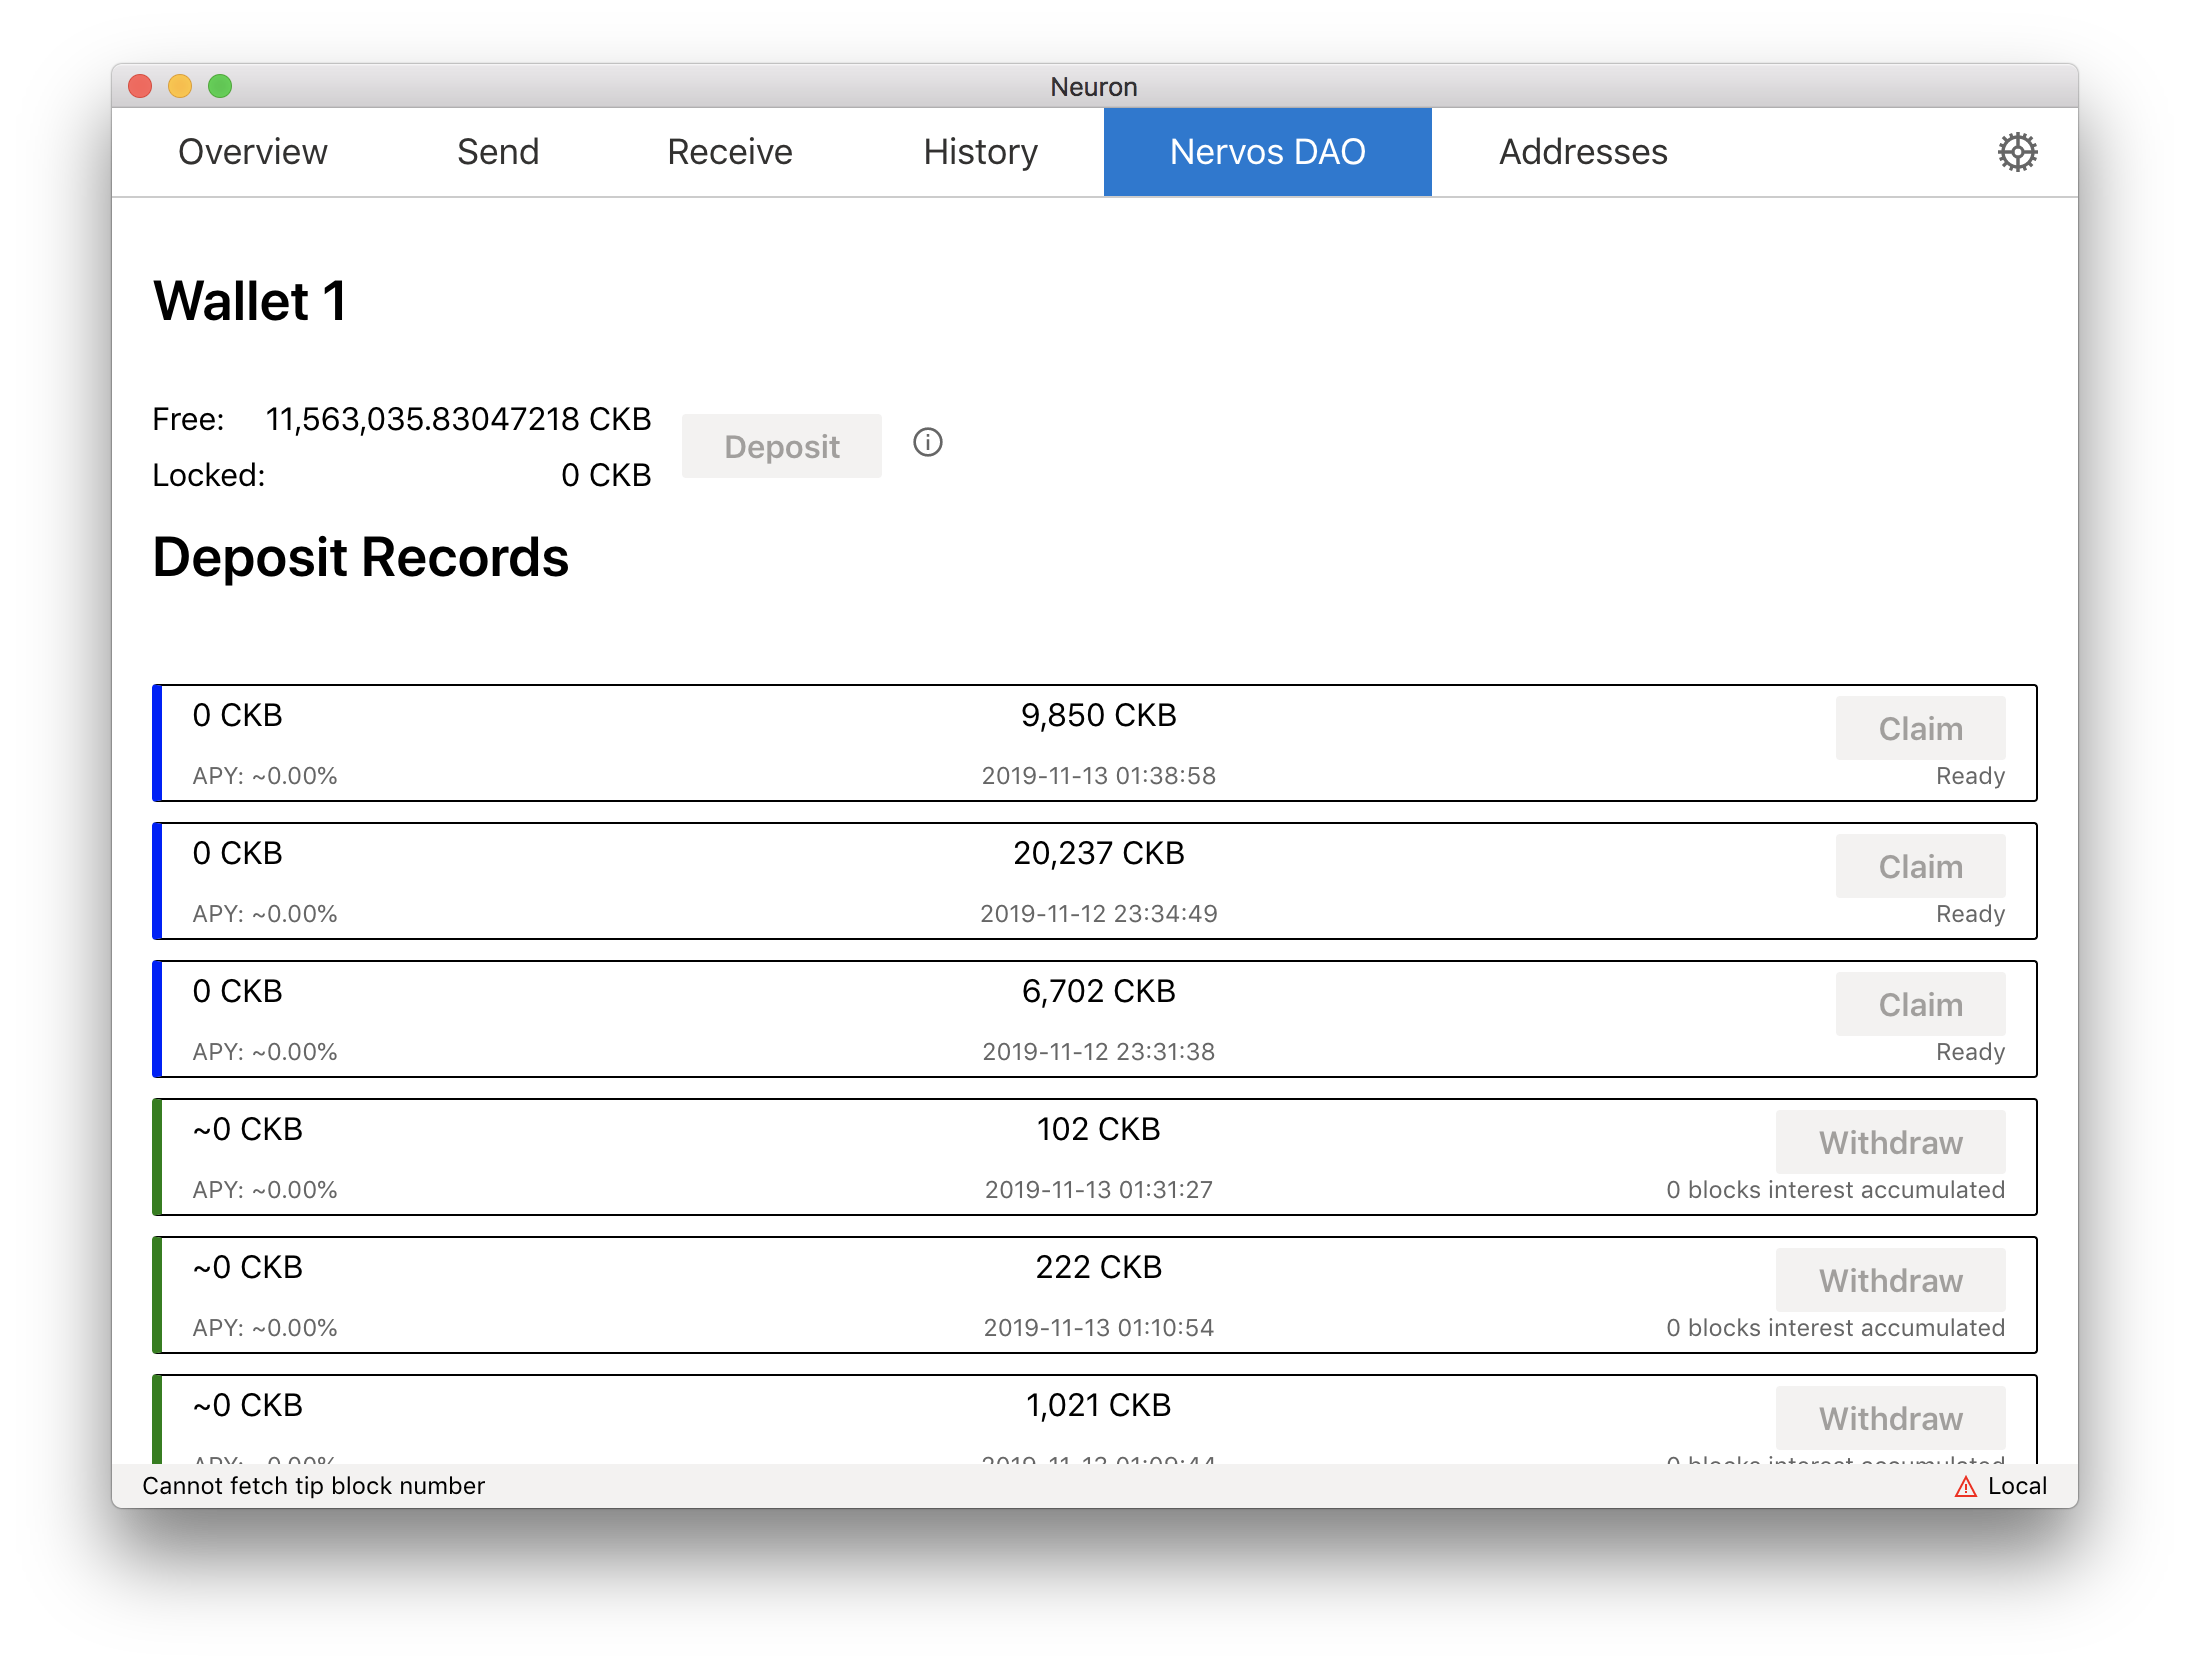Go to the Receive tab

click(730, 152)
